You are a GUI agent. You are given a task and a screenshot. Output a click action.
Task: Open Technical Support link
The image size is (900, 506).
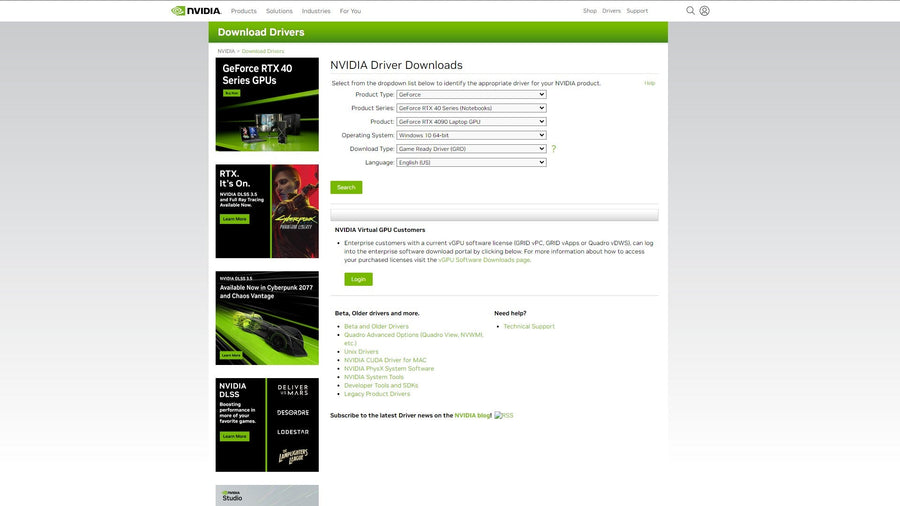pyautogui.click(x=529, y=326)
